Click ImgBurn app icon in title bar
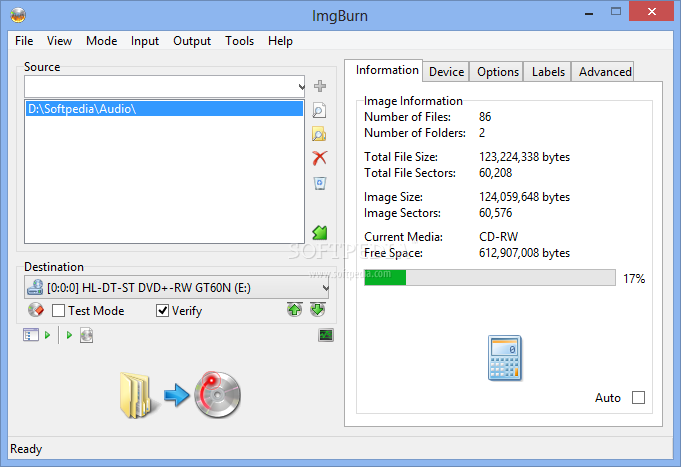Screen dimensions: 681x467 [x=18, y=16]
